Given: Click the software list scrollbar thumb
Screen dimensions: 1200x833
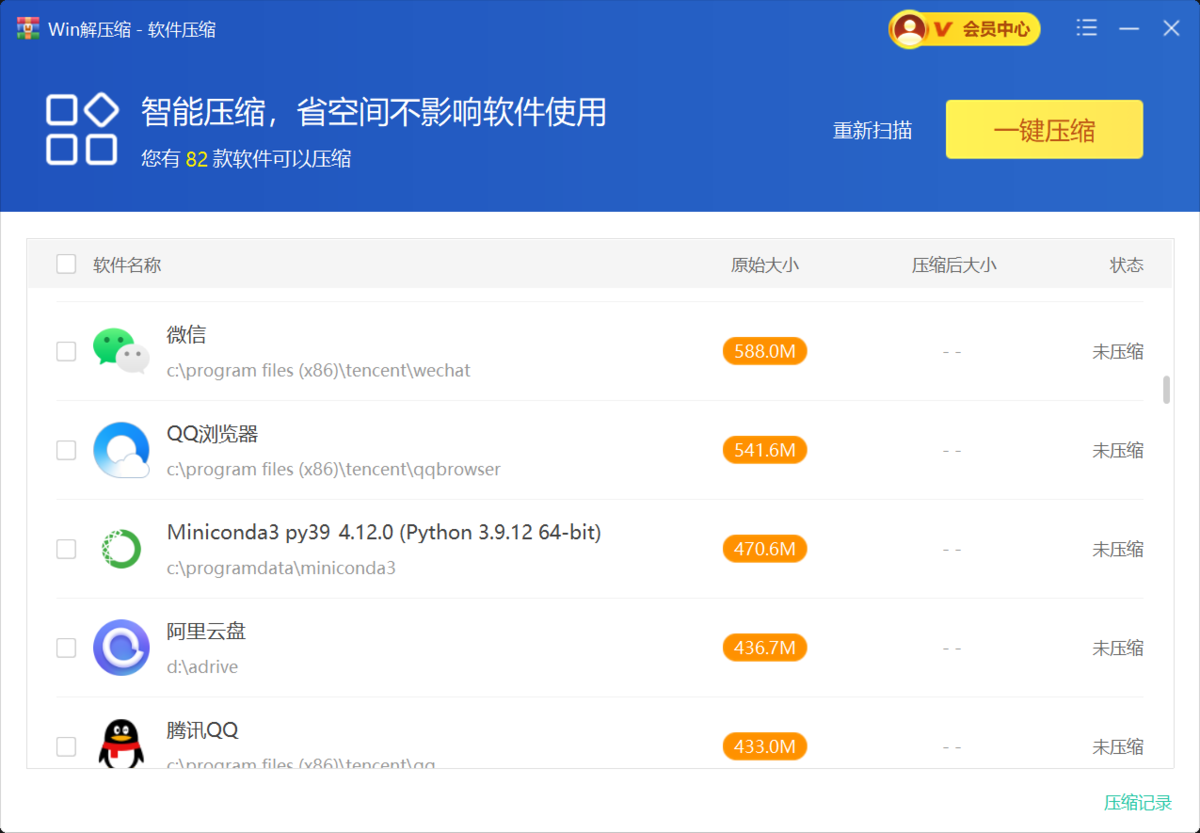Looking at the screenshot, I should [x=1166, y=390].
